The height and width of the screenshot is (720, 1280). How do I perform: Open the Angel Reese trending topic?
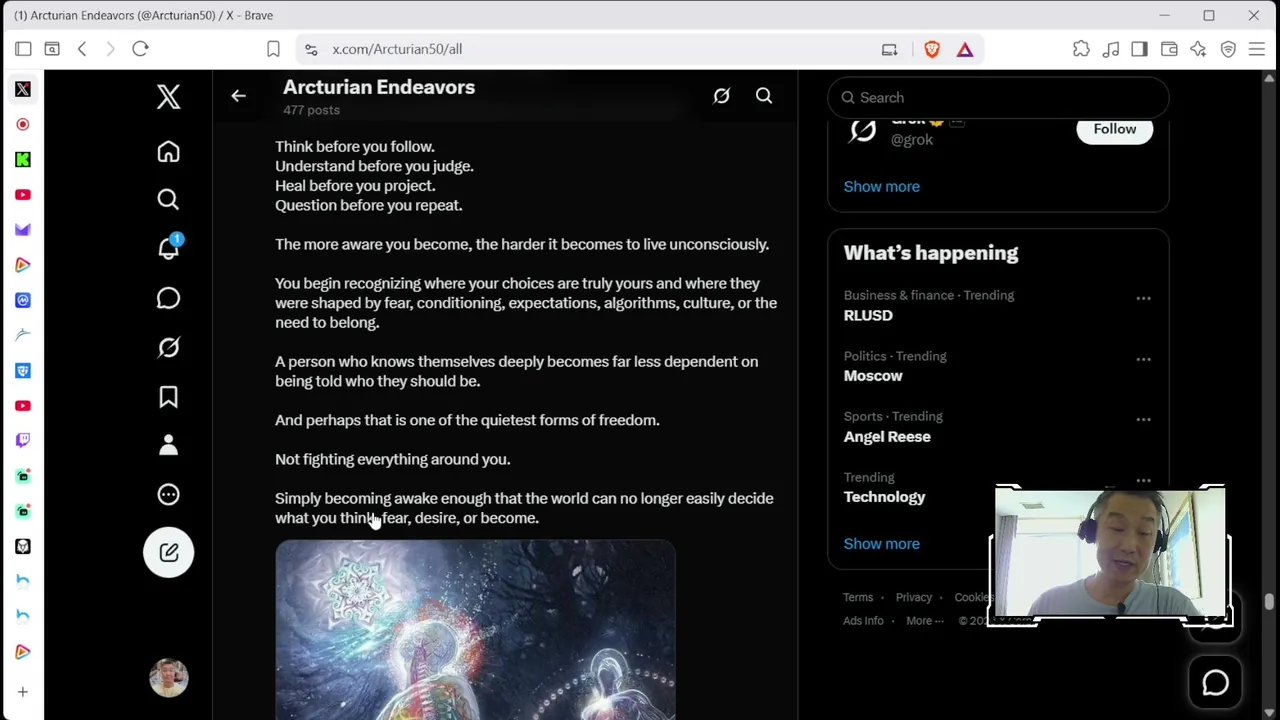click(887, 437)
